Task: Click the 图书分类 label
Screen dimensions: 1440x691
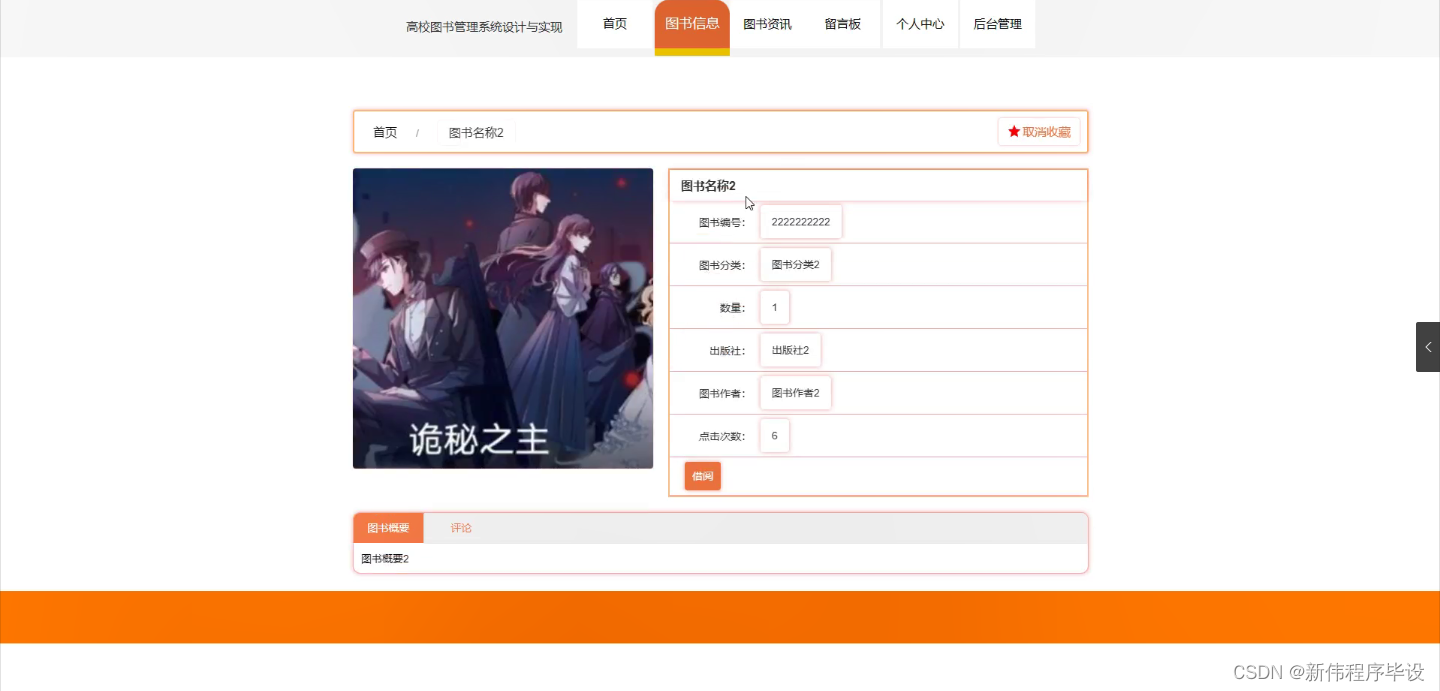Action: (722, 266)
